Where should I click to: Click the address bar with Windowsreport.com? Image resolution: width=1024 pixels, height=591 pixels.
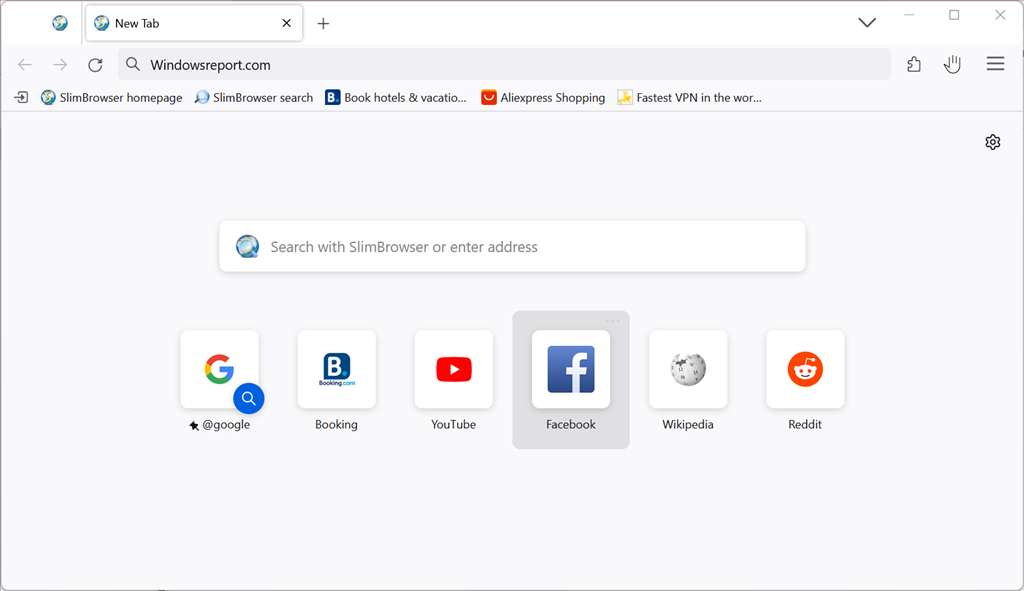coord(504,64)
